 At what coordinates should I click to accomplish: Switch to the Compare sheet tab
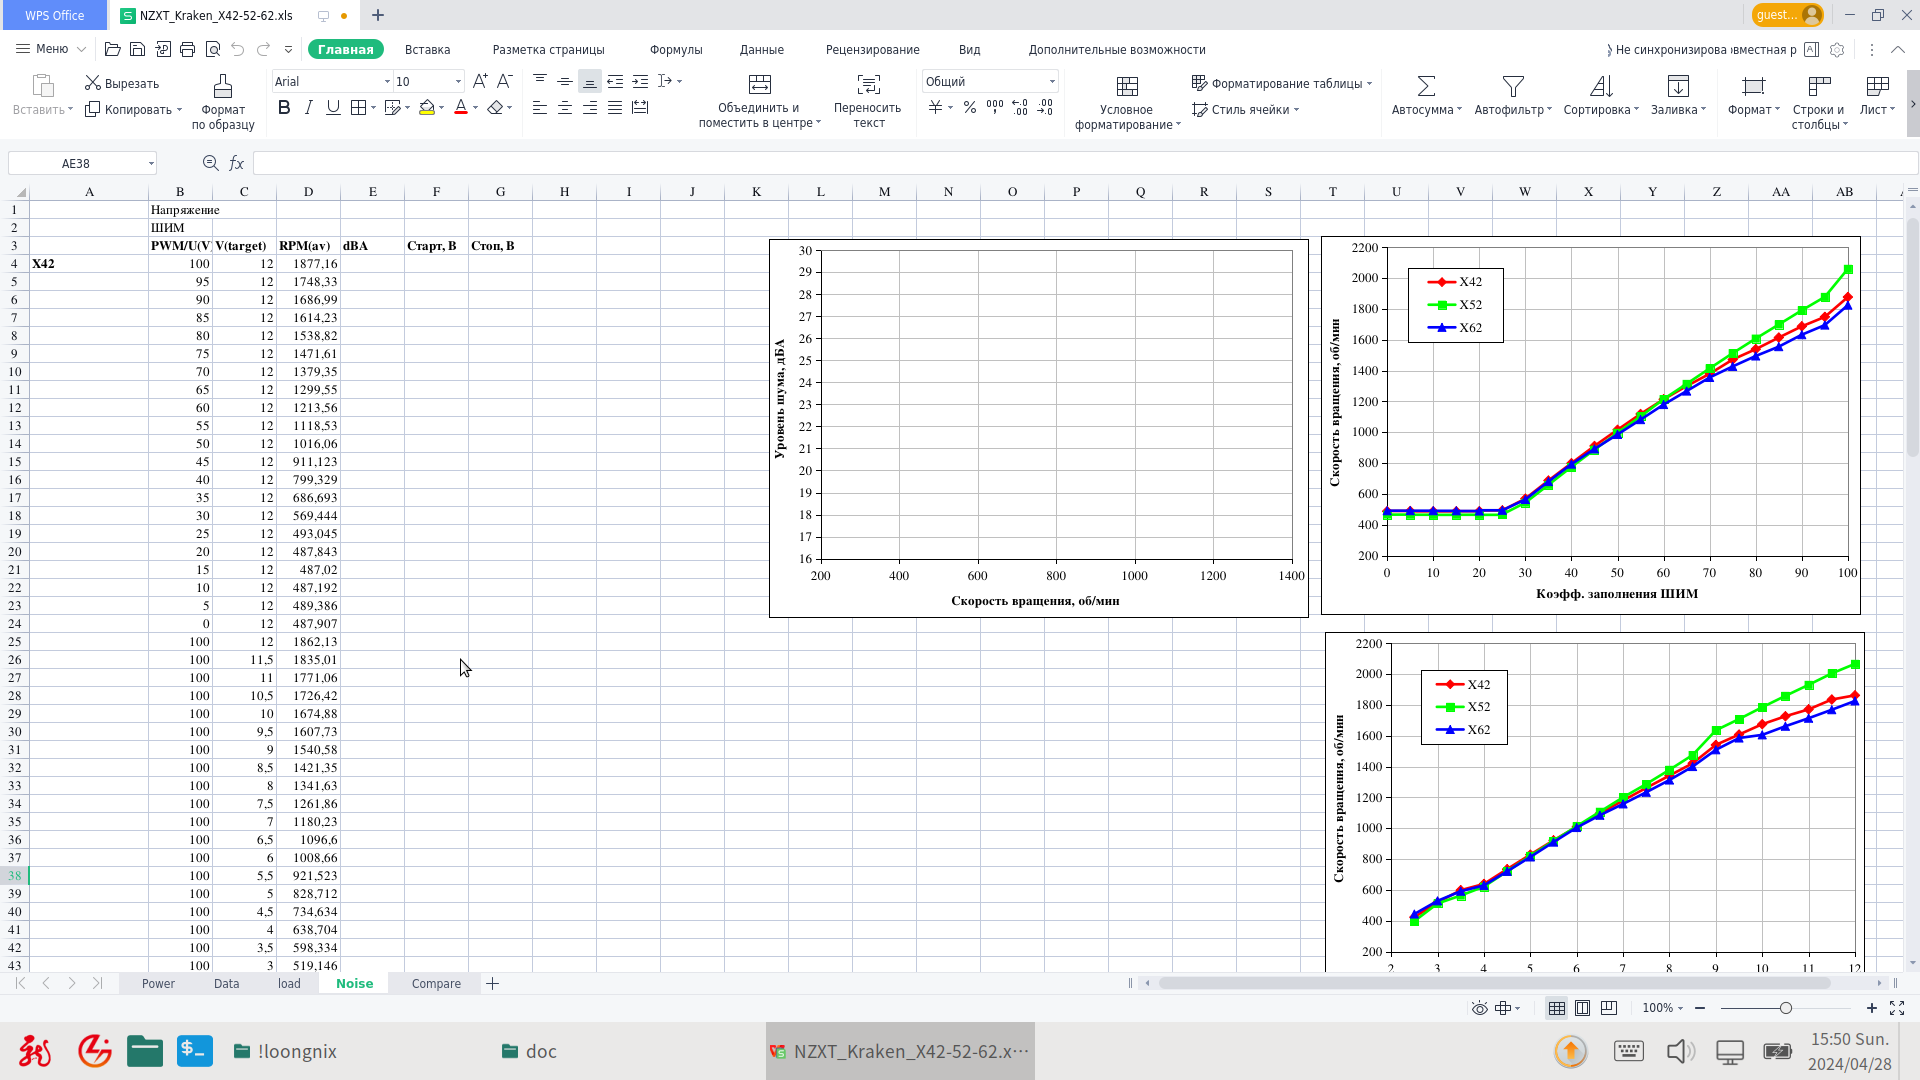pyautogui.click(x=436, y=984)
